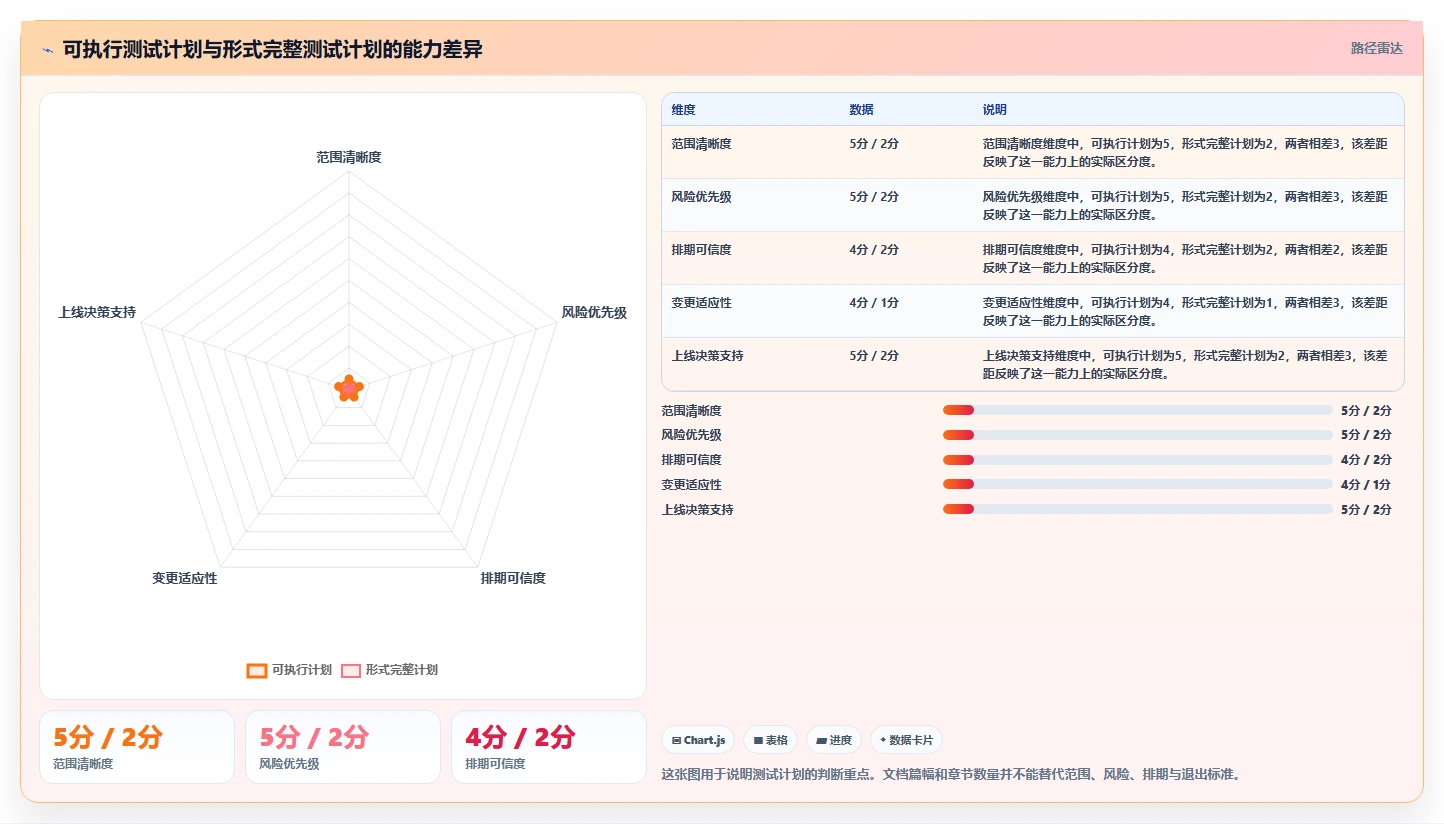Click the 上线决策支持 progress bar
This screenshot has width=1444, height=824.
click(1137, 509)
